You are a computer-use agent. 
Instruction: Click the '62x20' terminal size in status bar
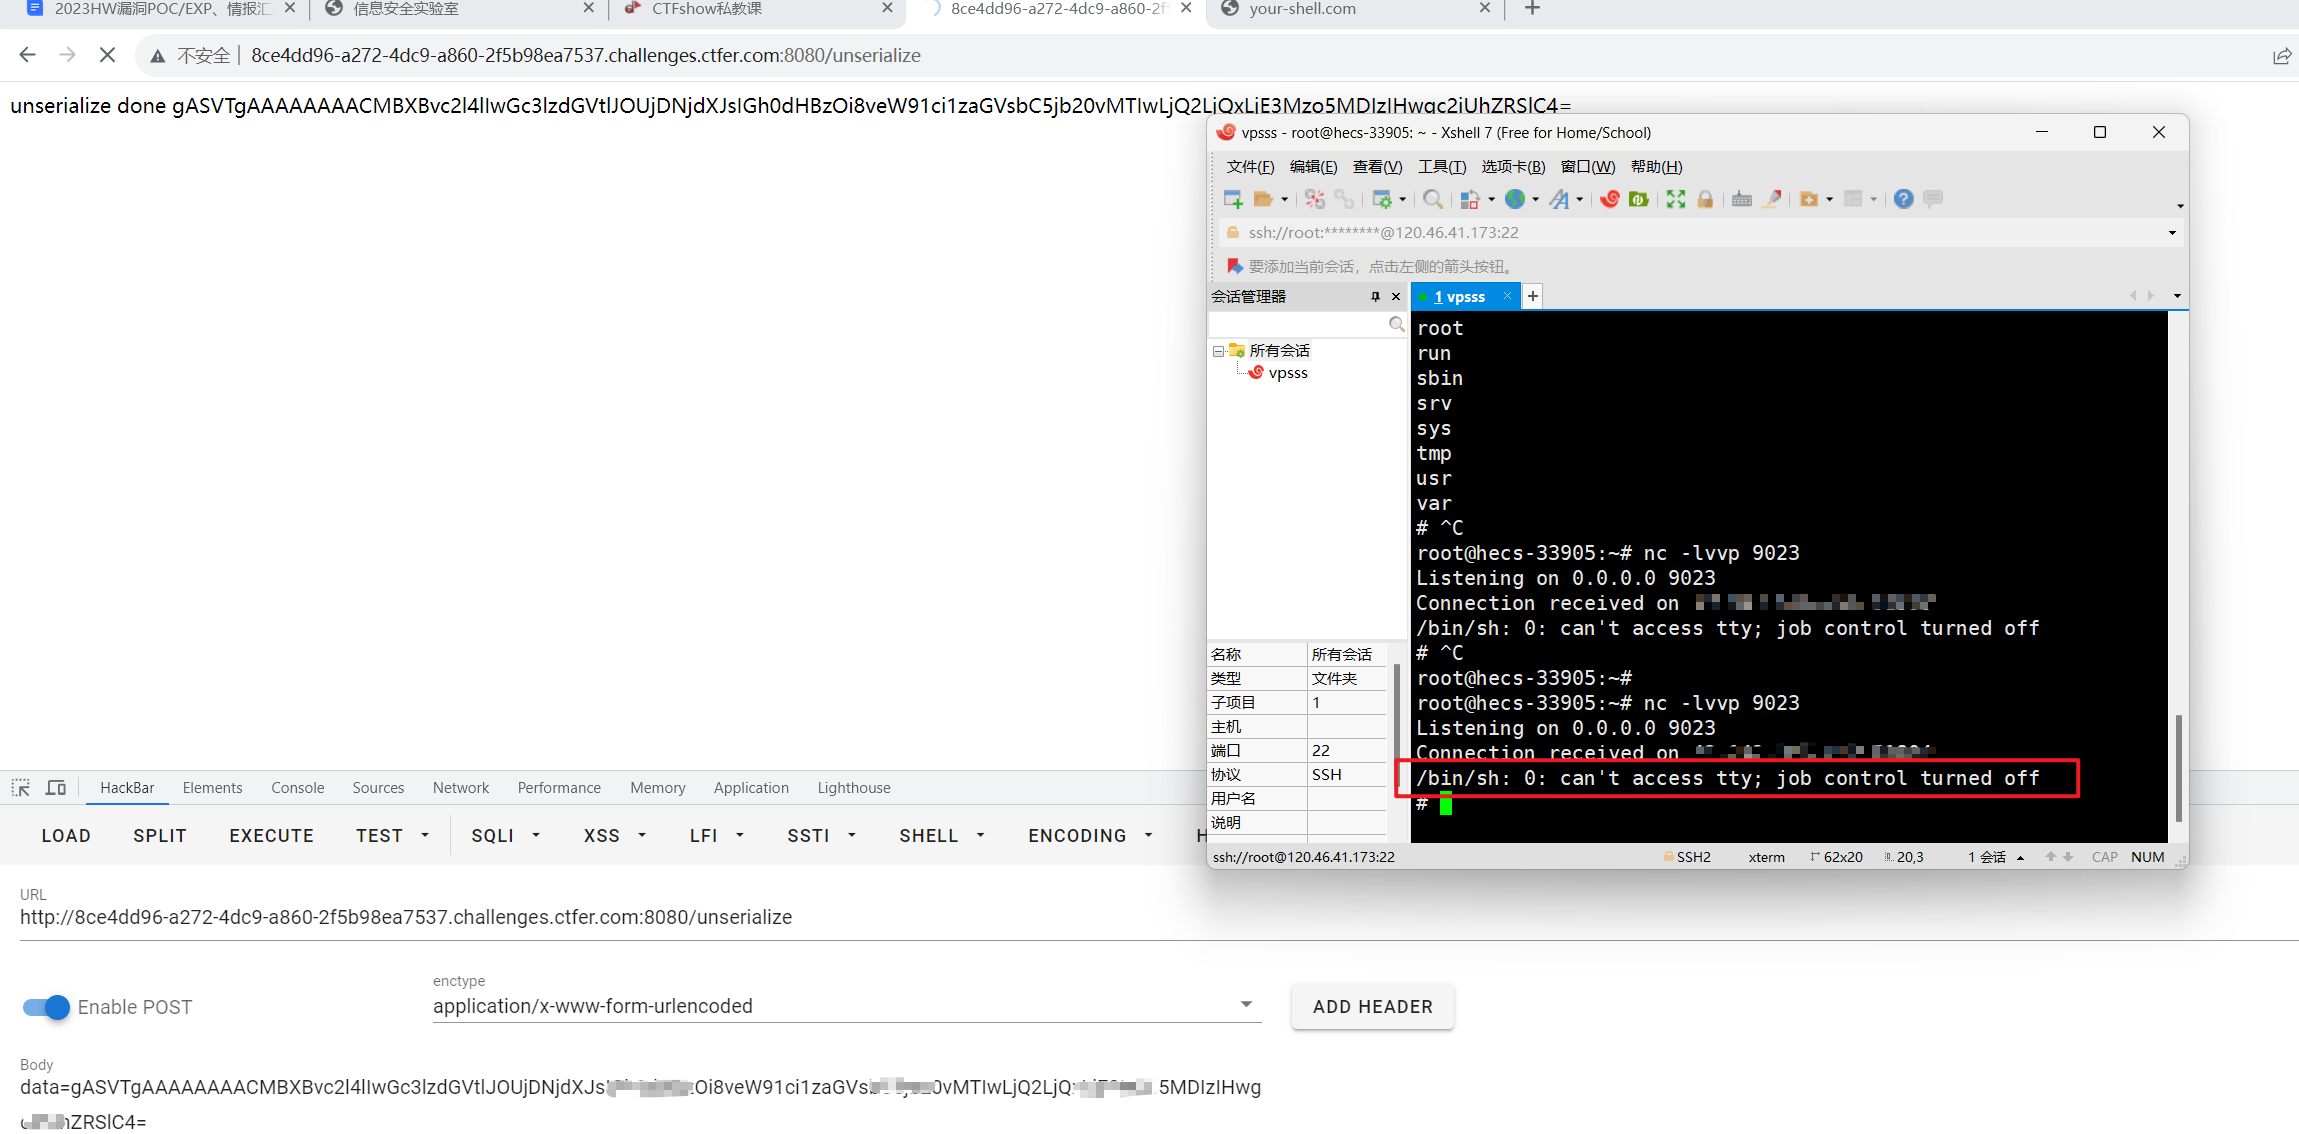[1837, 857]
